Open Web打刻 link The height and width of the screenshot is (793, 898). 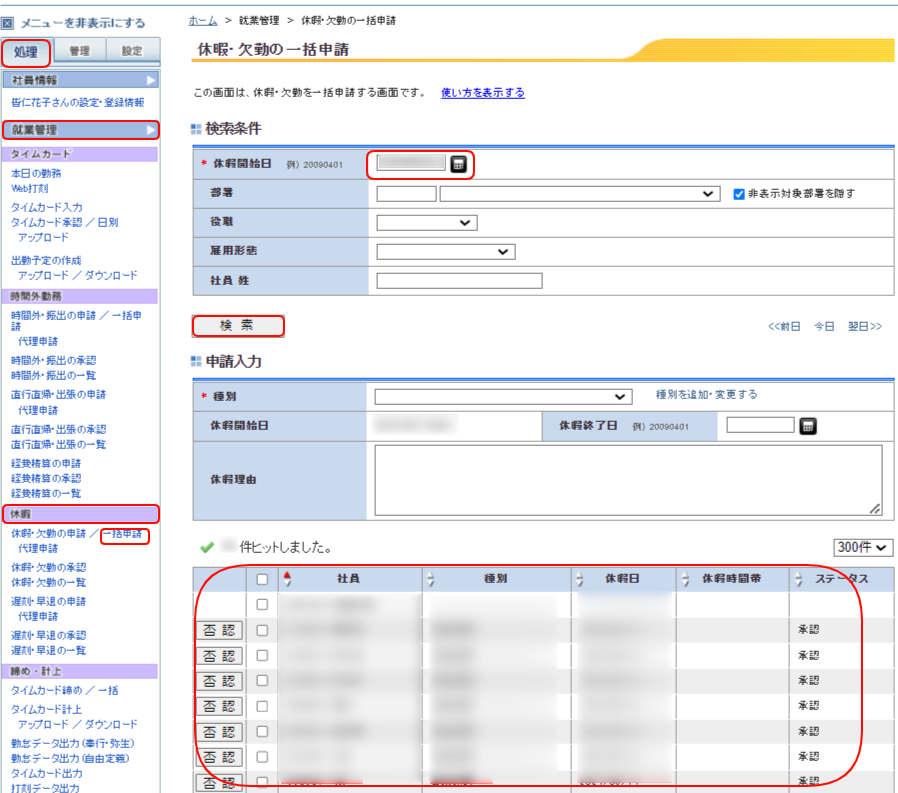(29, 188)
